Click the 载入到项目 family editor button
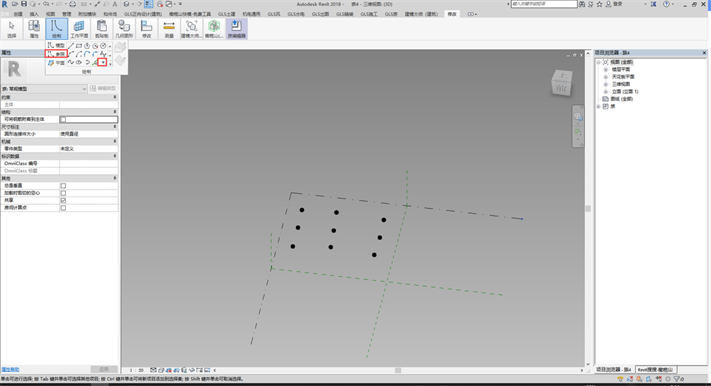 (x=236, y=29)
